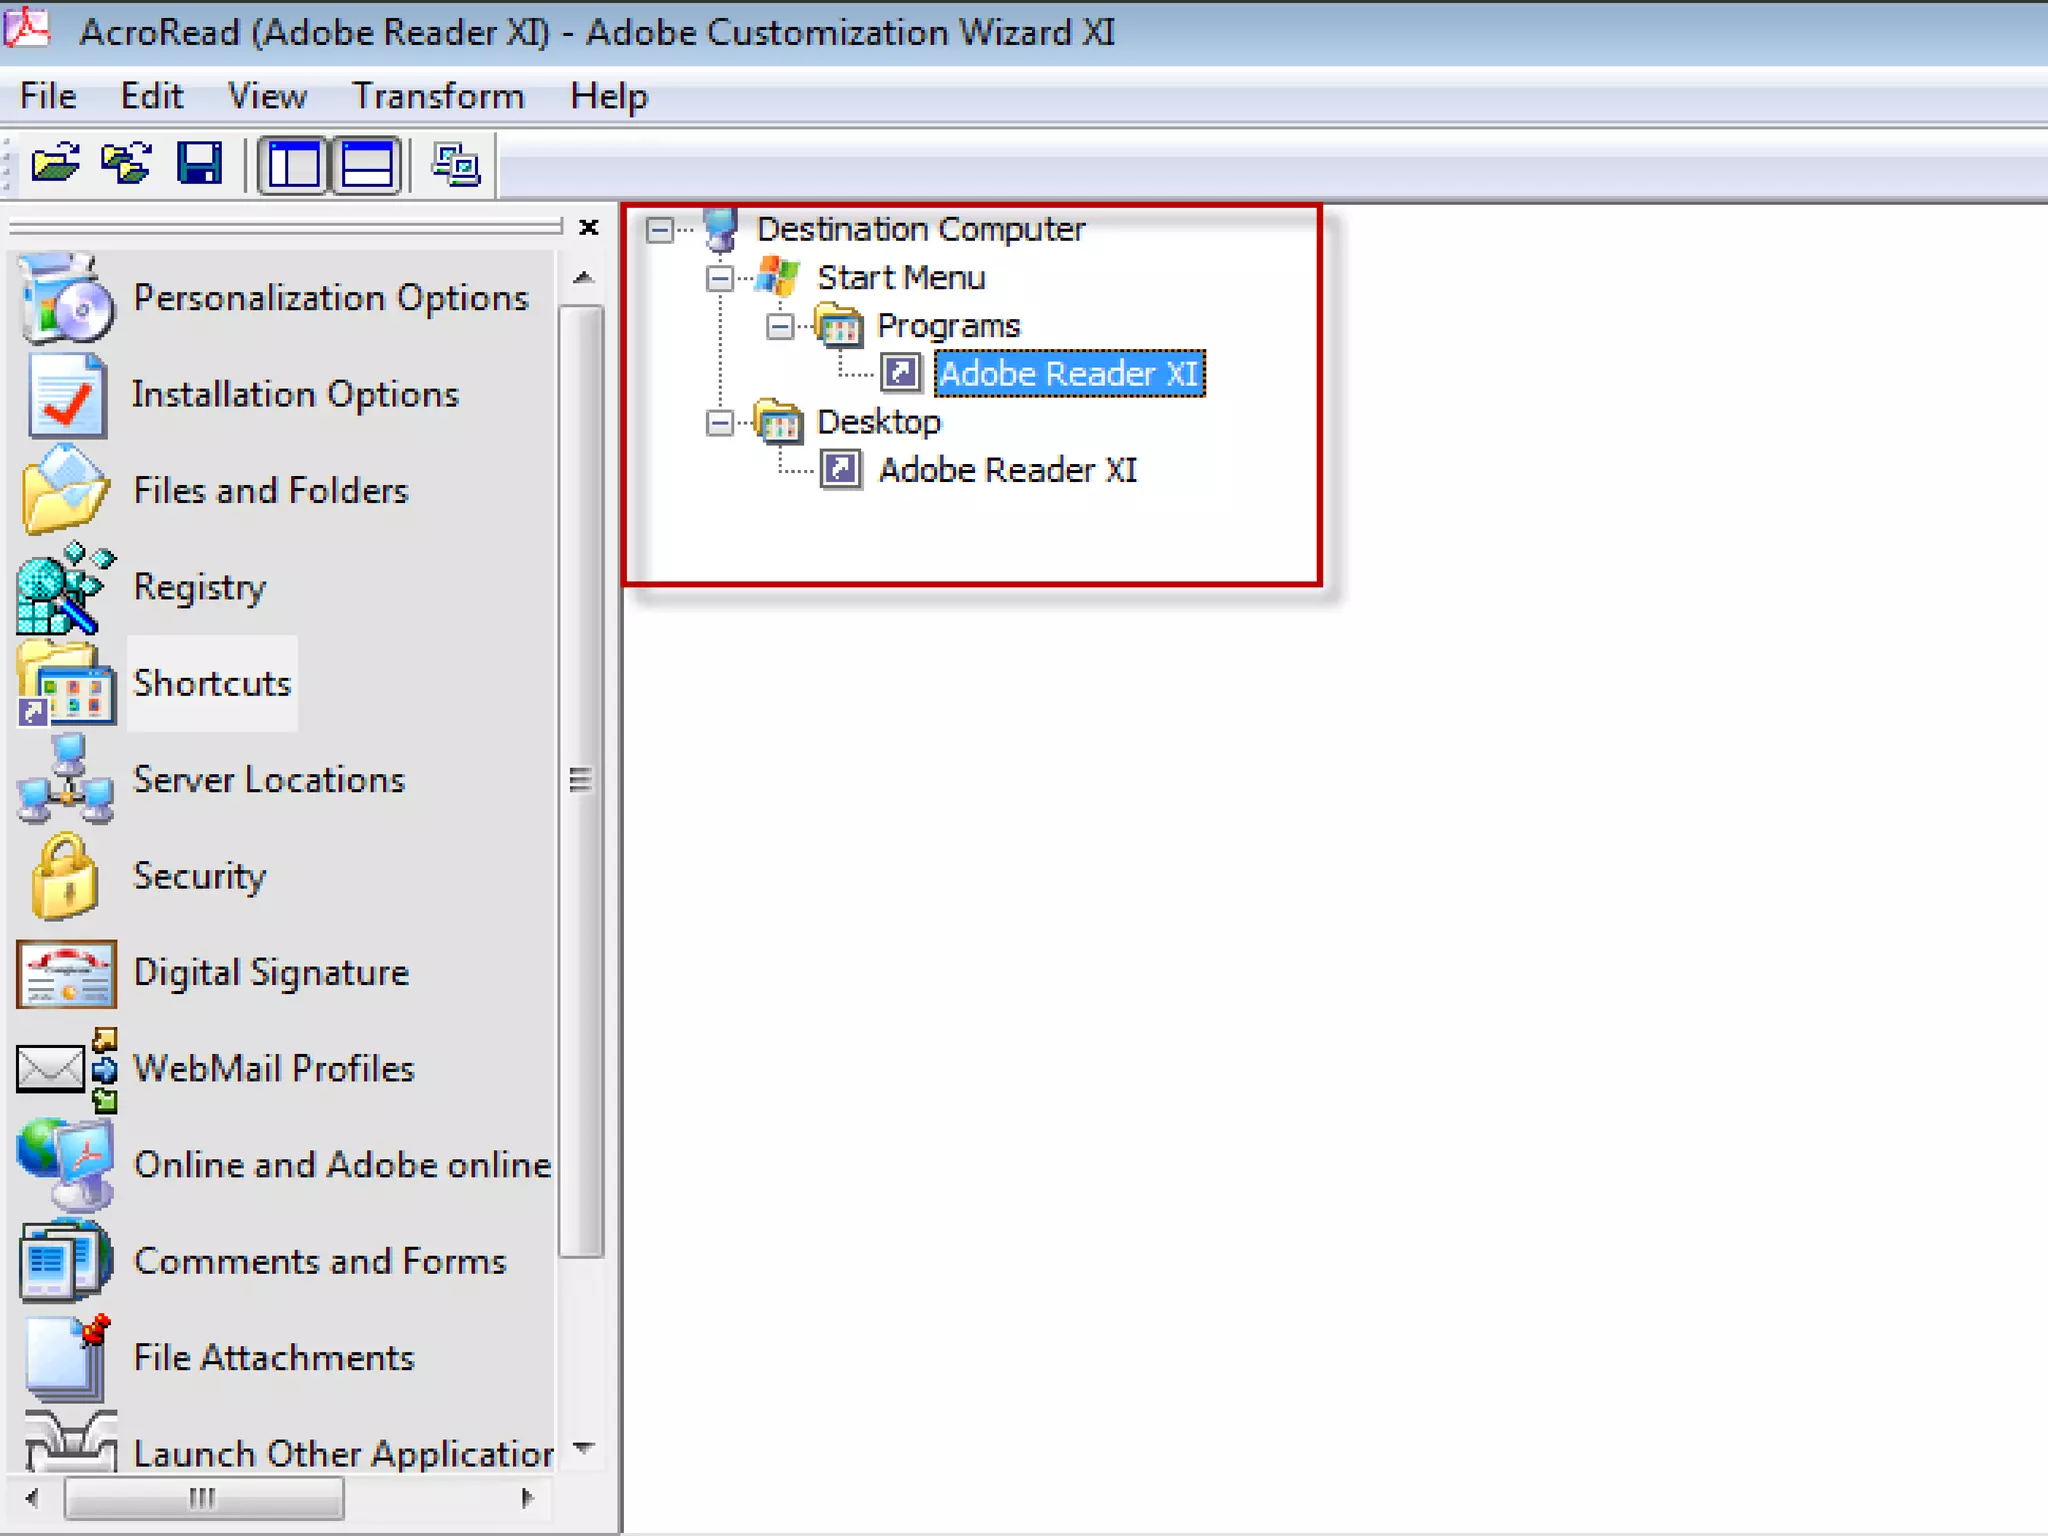Viewport: 2048px width, 1536px height.
Task: Open the Personalization Options icon
Action: [x=66, y=298]
